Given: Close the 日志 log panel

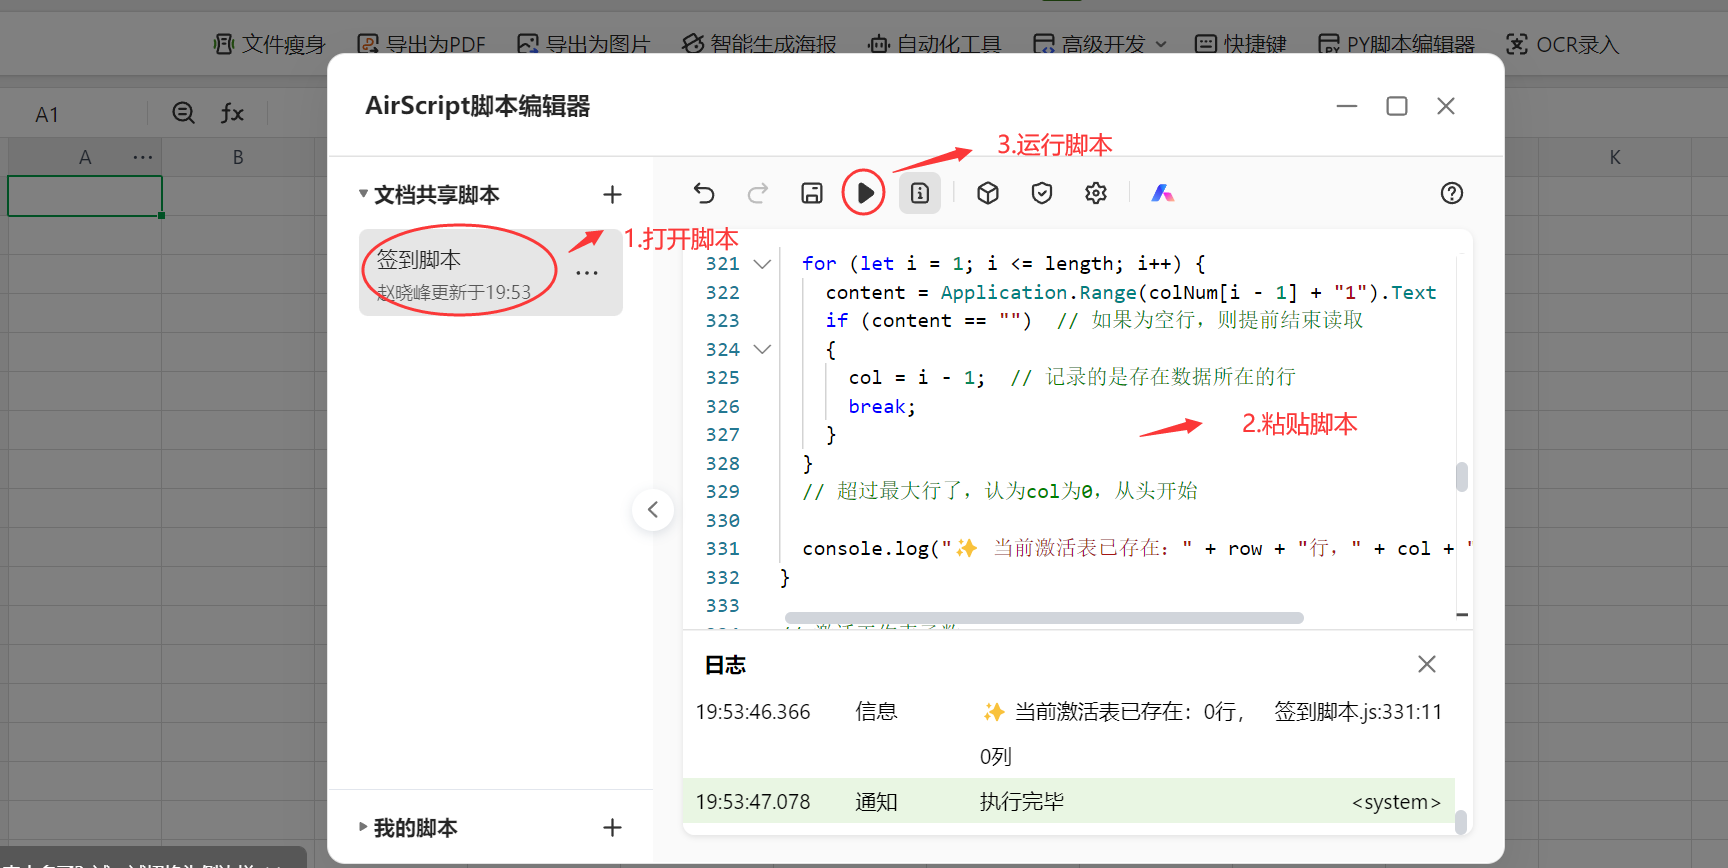Looking at the screenshot, I should click(1427, 664).
